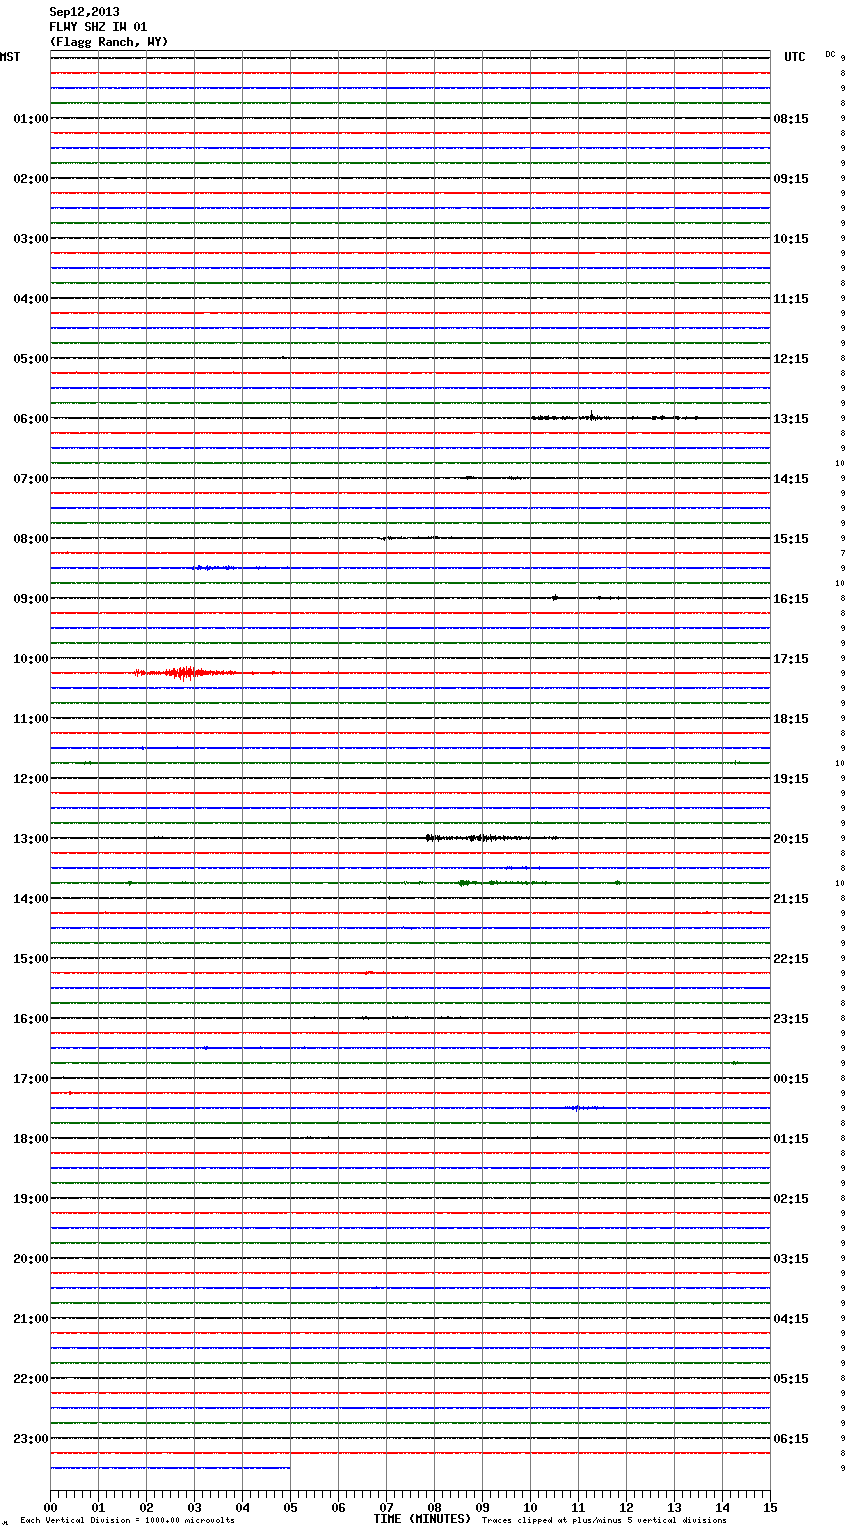Screen dimensions: 850x1534
Task: Click the date text Sep12,2013
Action: (x=84, y=12)
